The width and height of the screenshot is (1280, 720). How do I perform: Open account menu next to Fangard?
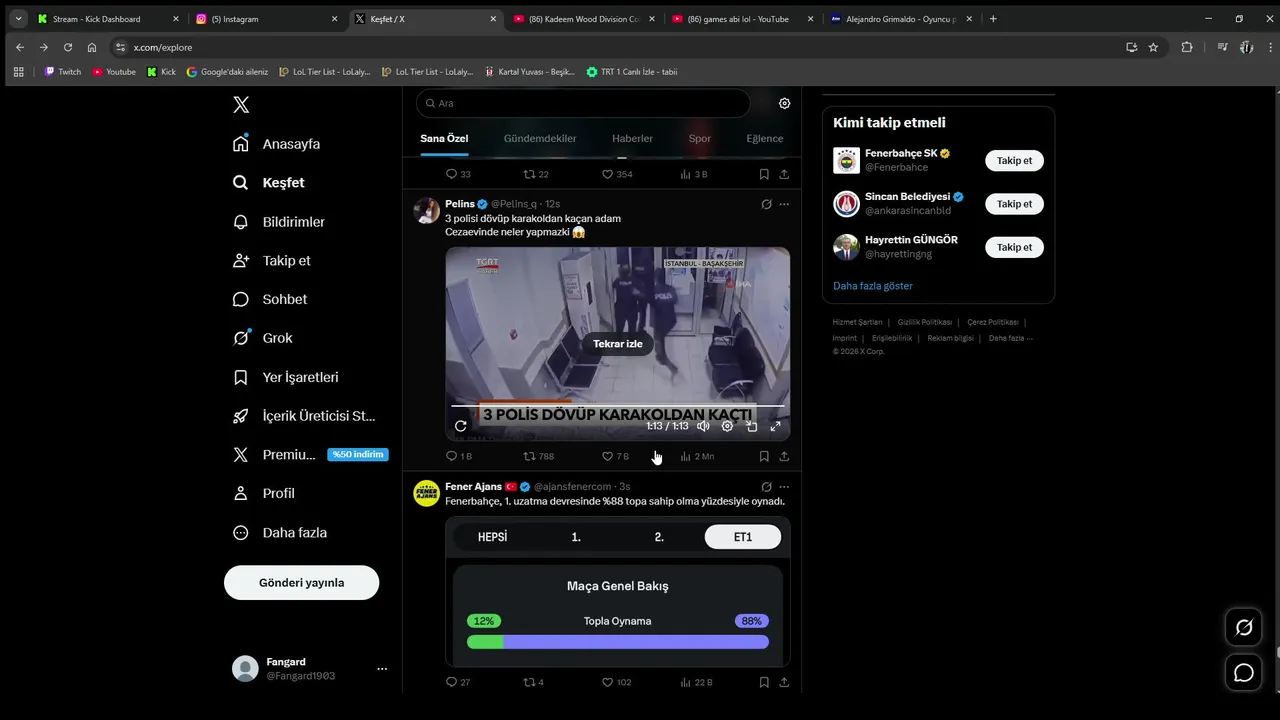pyautogui.click(x=381, y=668)
